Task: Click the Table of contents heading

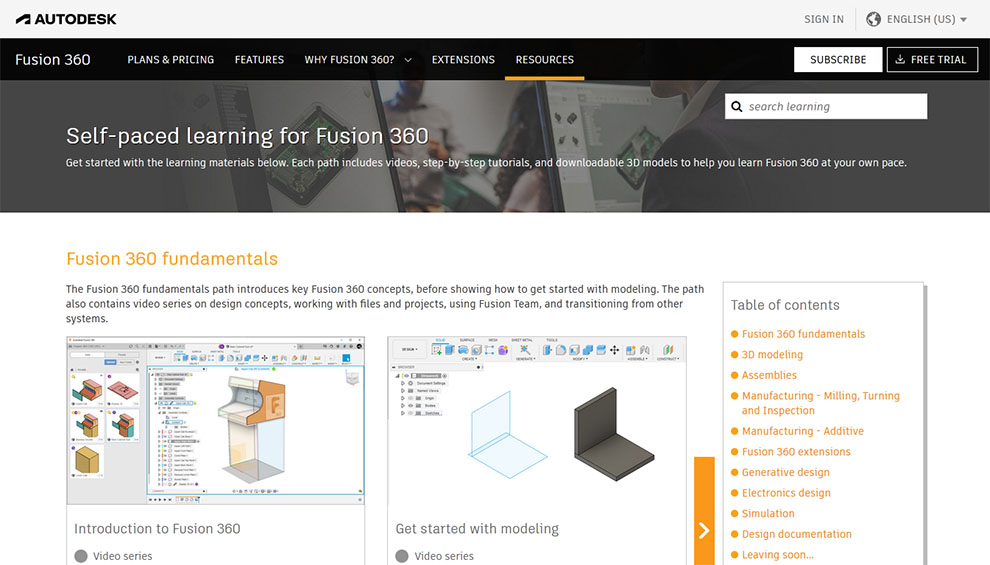Action: pos(785,305)
